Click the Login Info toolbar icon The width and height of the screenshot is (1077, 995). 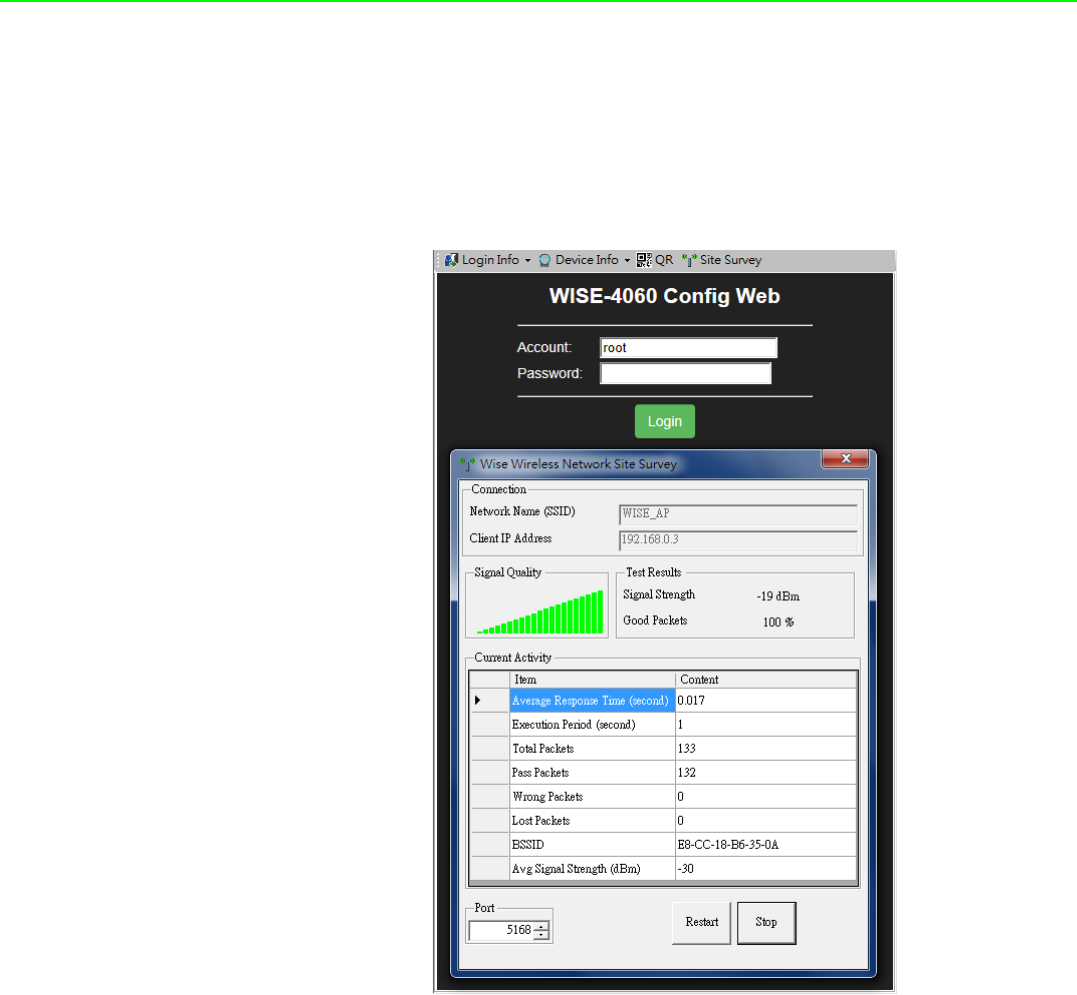coord(451,260)
